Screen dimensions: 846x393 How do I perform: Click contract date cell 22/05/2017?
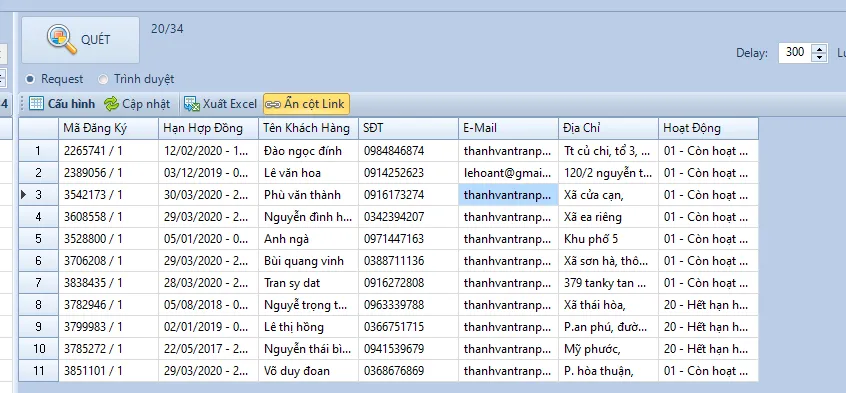point(209,349)
